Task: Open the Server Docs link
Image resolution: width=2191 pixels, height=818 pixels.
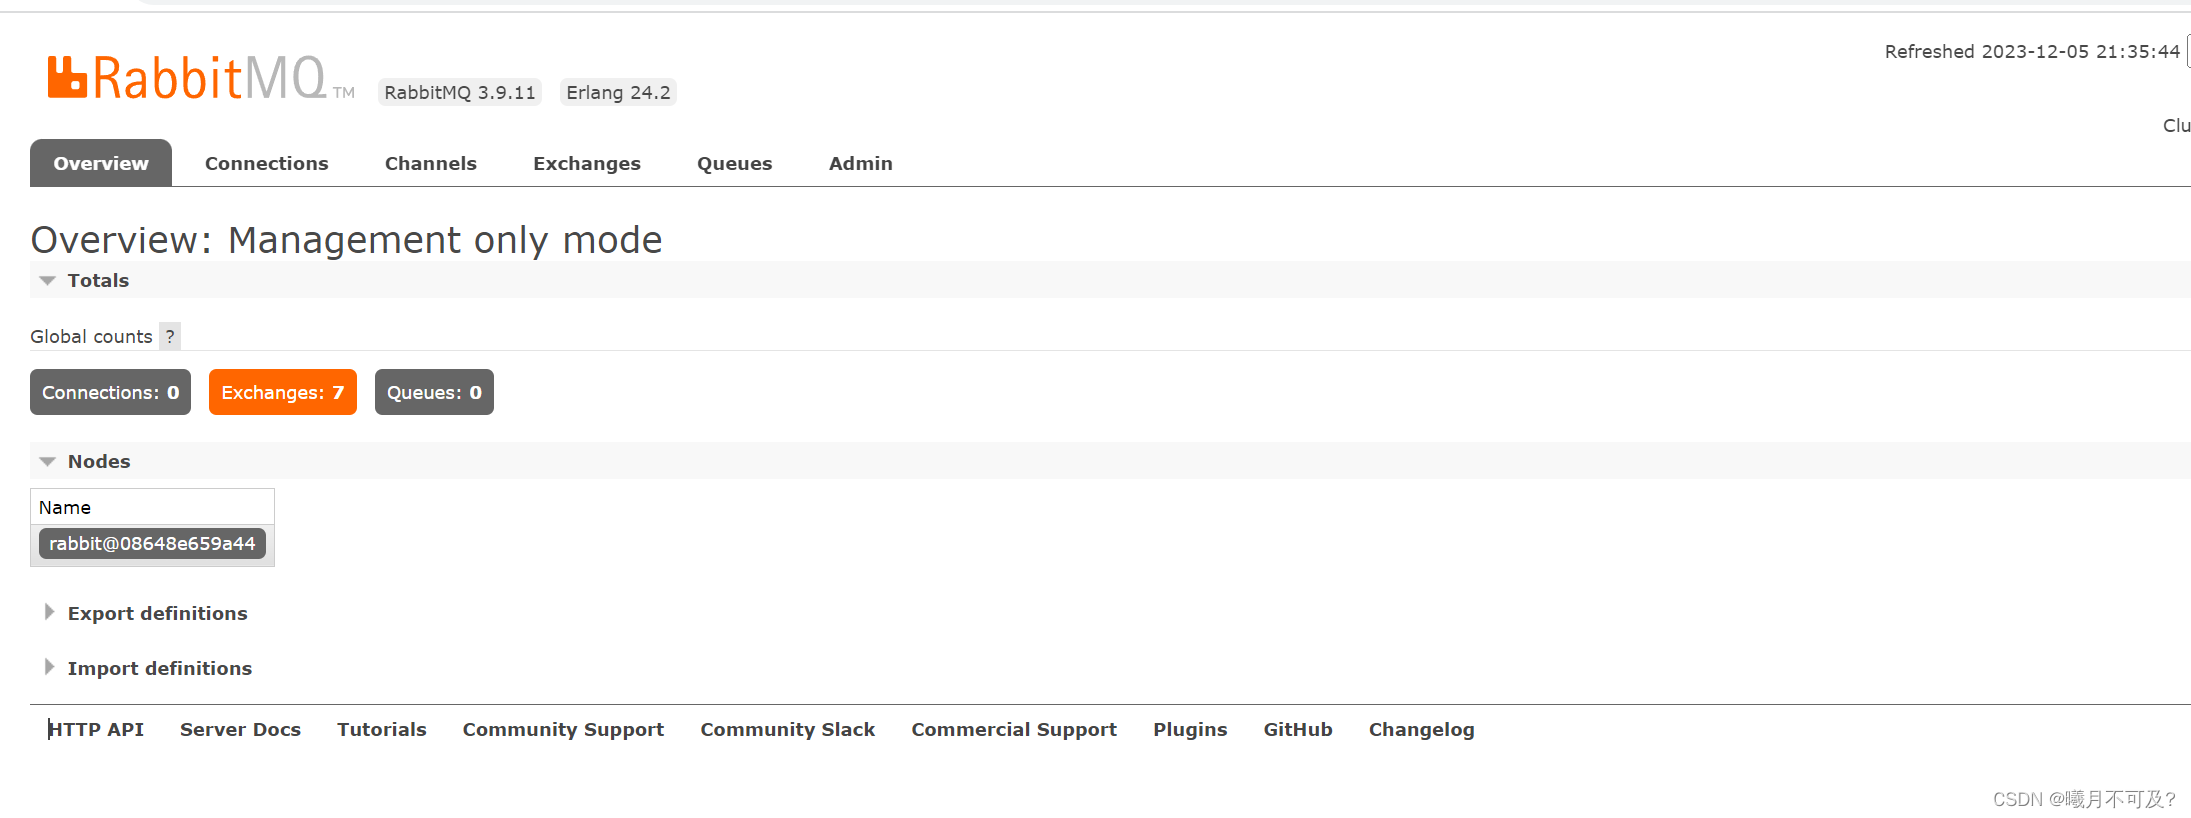Action: click(240, 729)
